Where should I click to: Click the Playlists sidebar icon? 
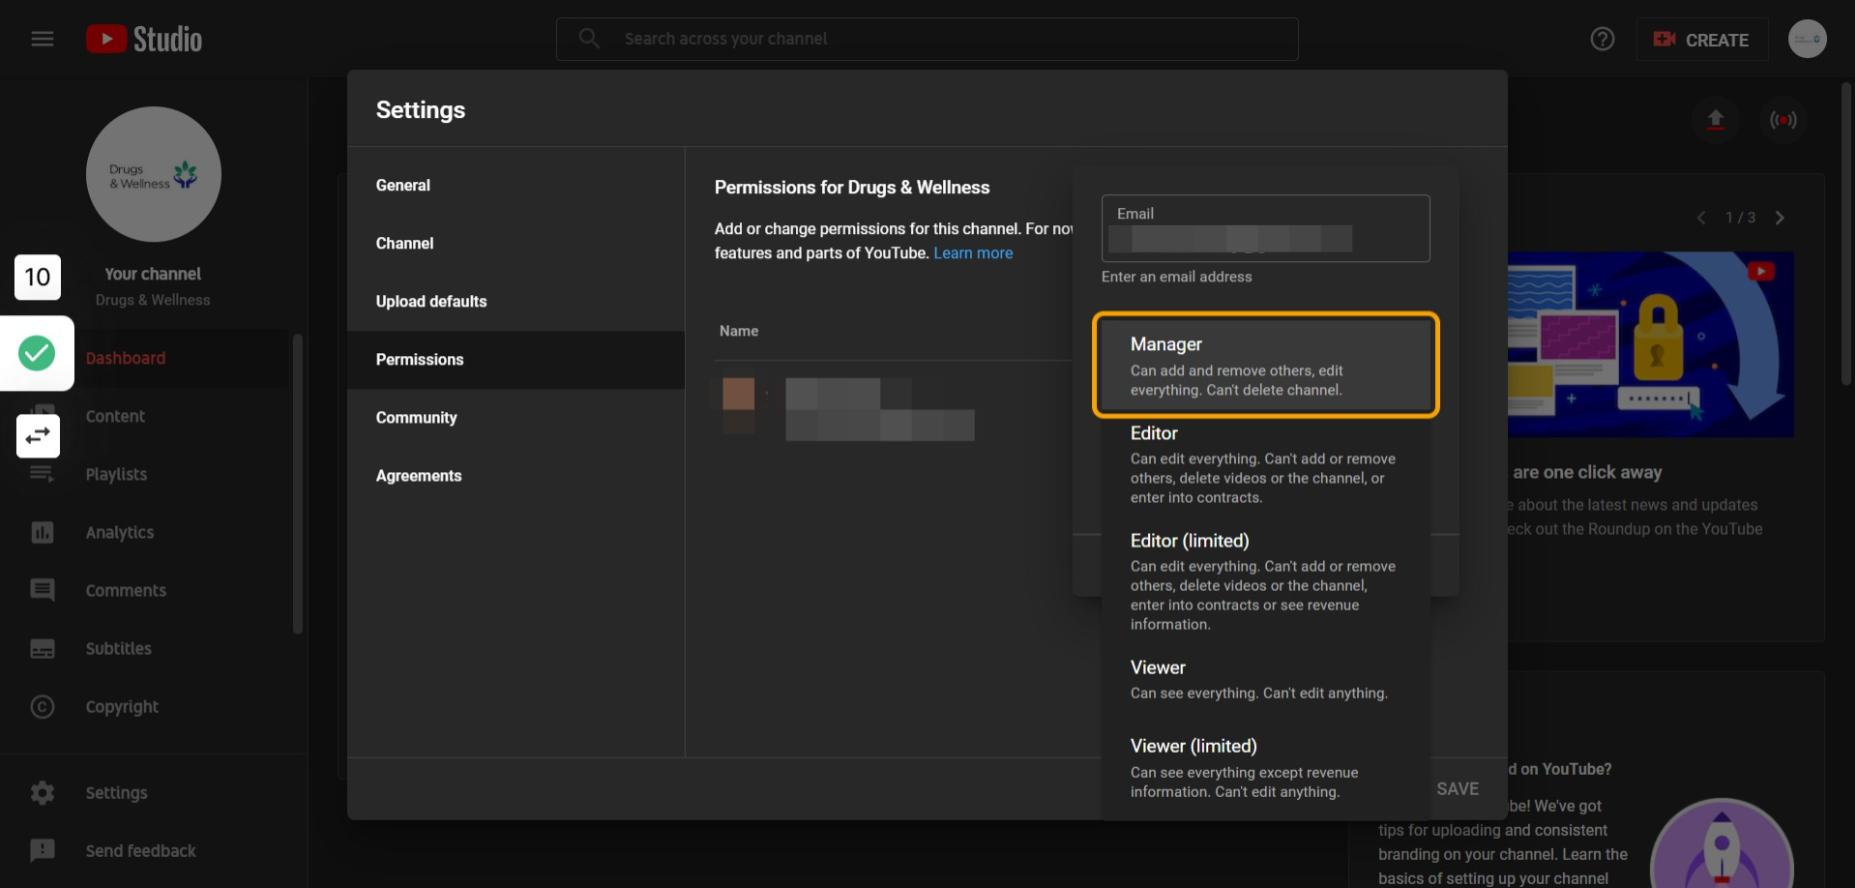(x=42, y=474)
